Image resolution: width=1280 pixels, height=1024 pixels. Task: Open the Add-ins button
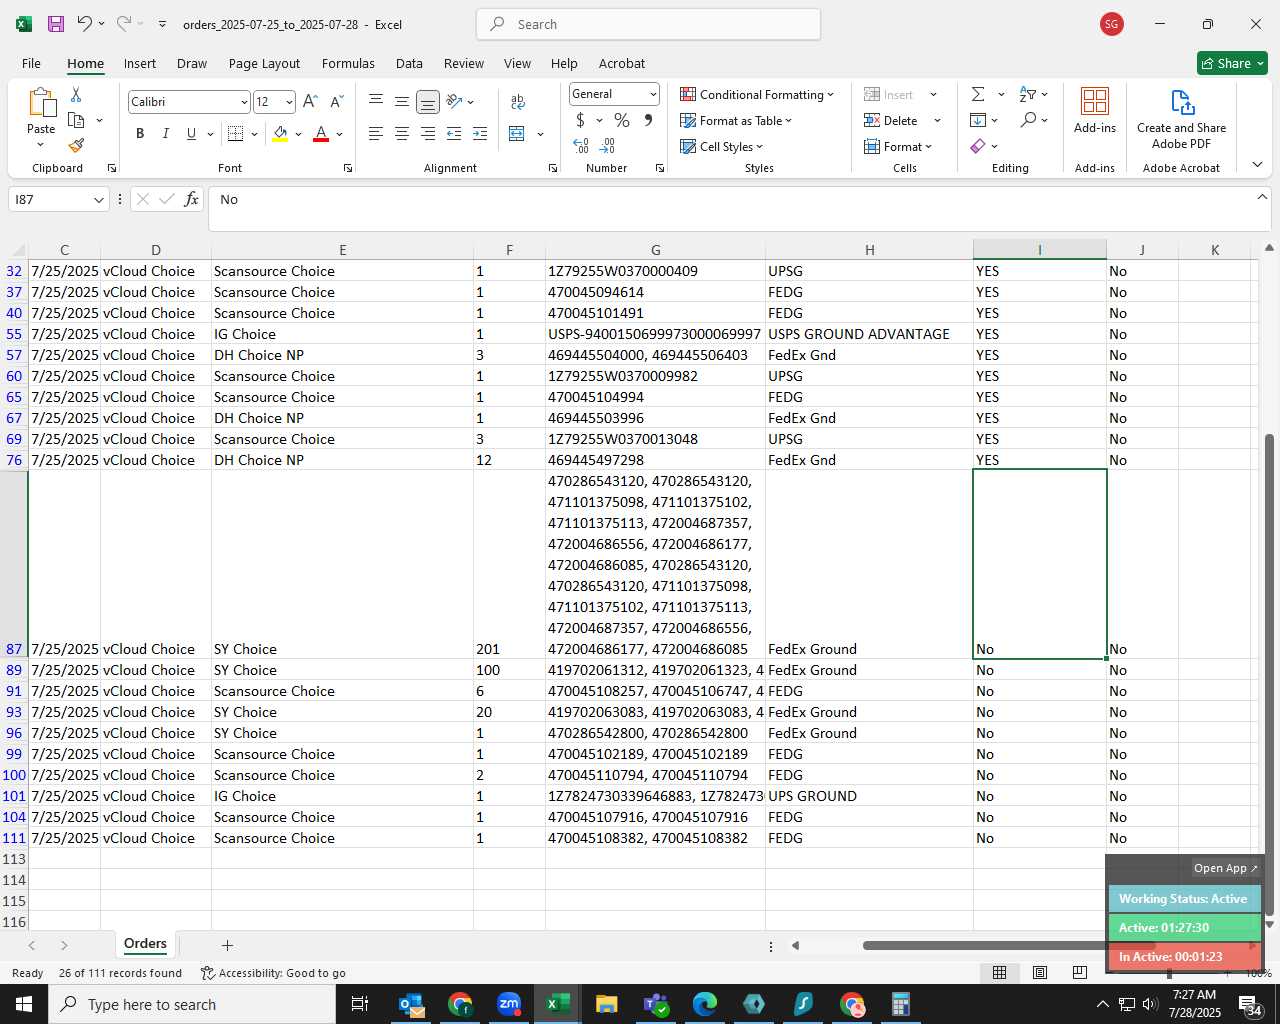(x=1095, y=110)
